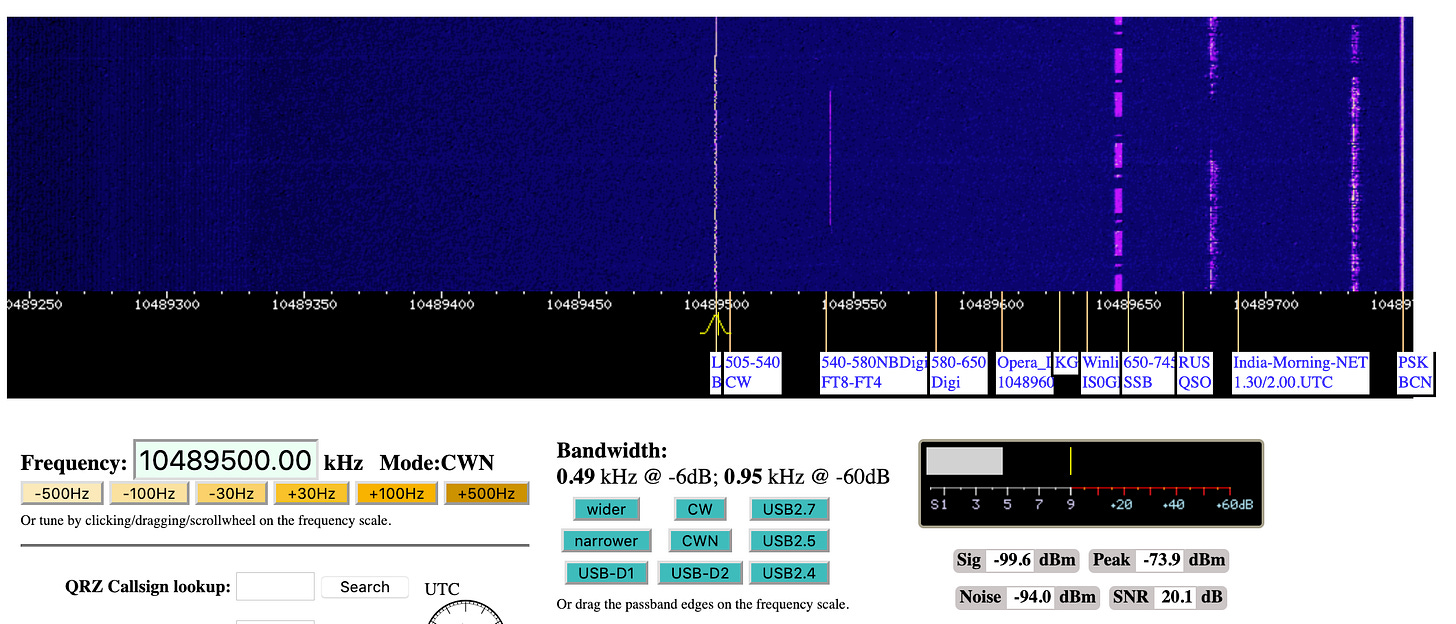The height and width of the screenshot is (624, 1456).
Task: Widen the filter with the wider button
Action: pos(606,509)
